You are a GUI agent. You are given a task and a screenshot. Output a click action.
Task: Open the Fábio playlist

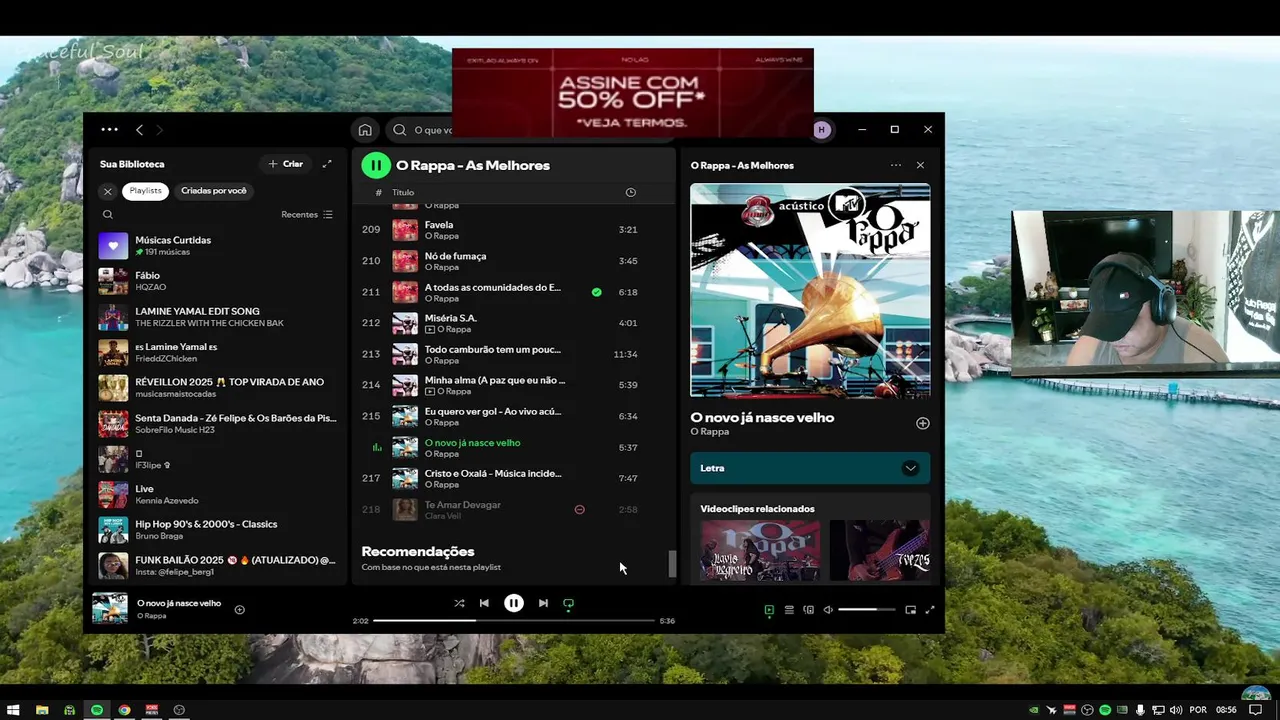click(x=218, y=281)
